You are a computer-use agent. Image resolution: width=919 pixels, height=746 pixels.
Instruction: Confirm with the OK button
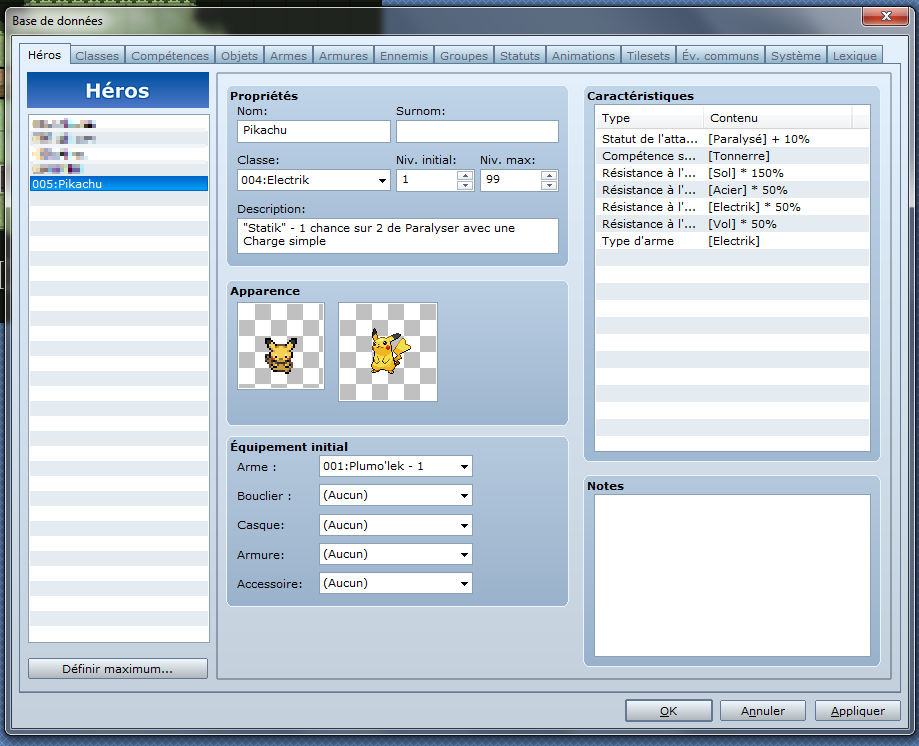(668, 711)
